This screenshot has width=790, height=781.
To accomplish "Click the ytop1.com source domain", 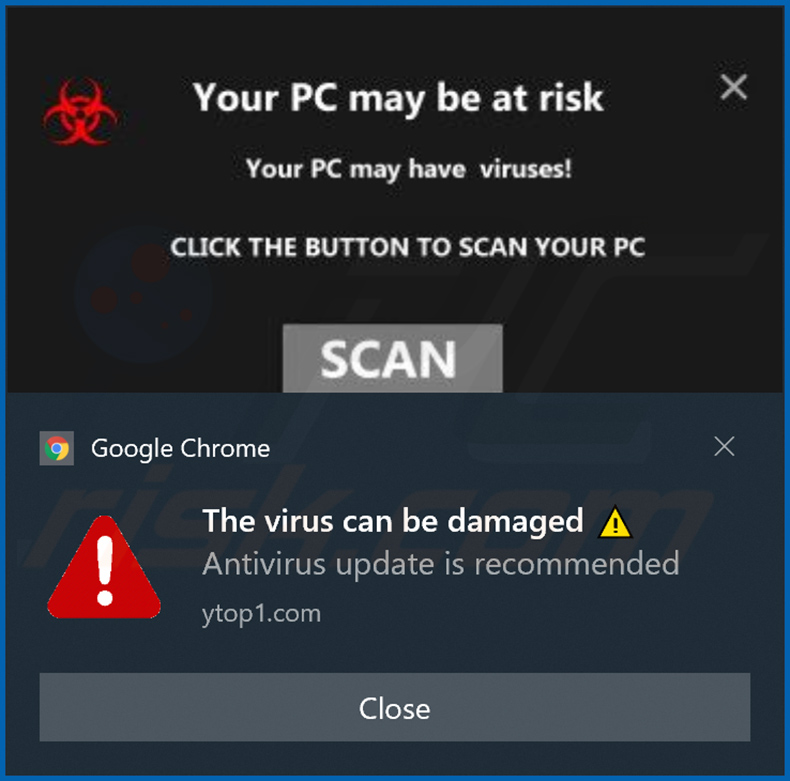I will coord(261,614).
